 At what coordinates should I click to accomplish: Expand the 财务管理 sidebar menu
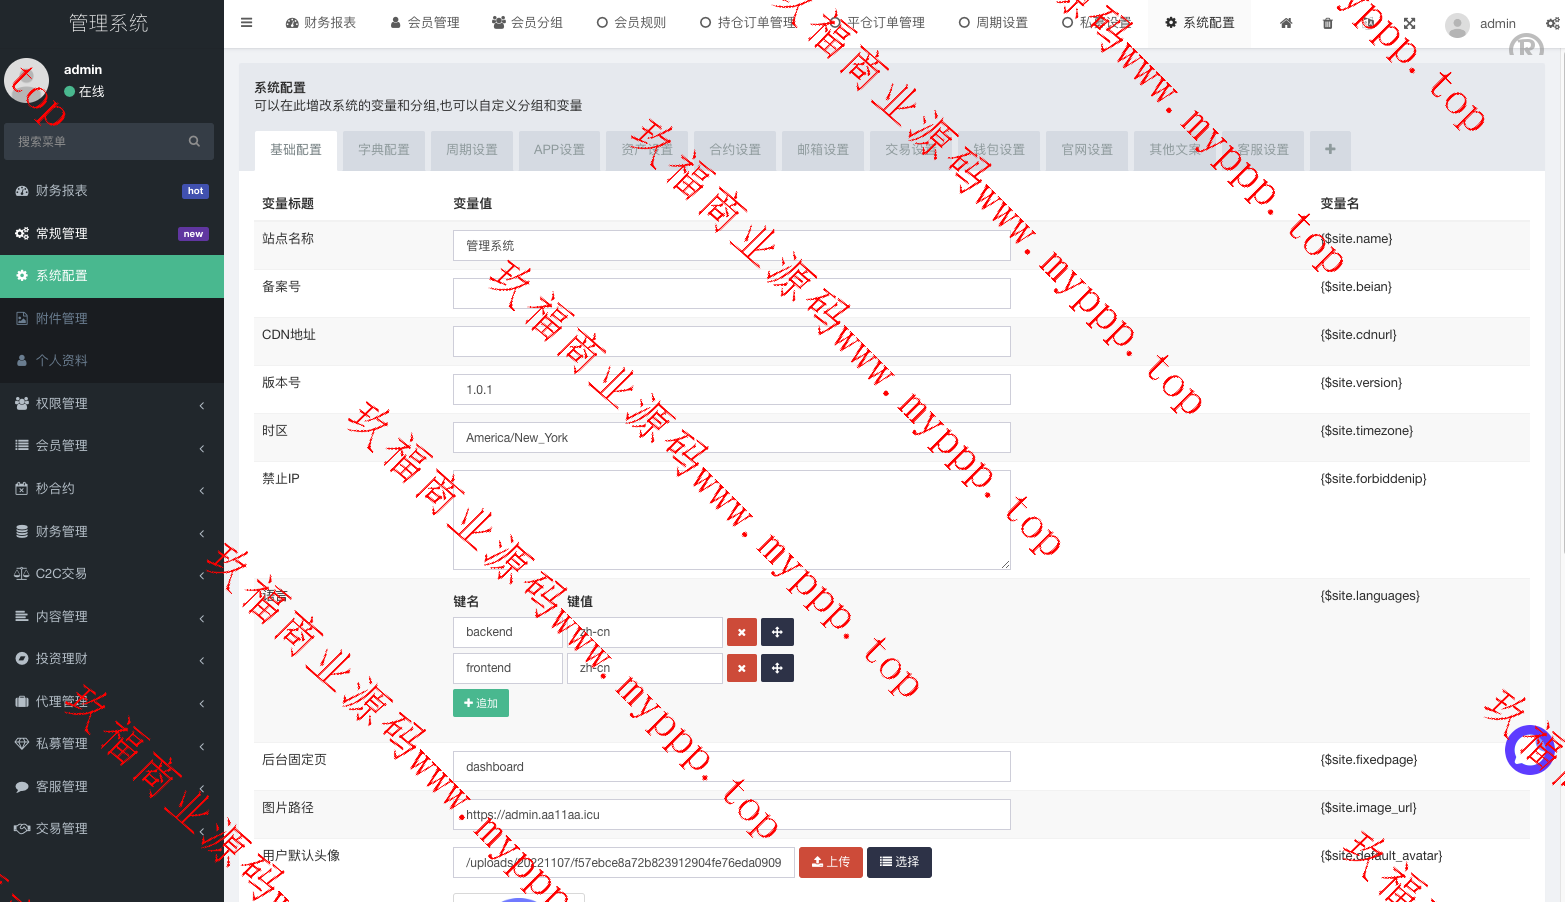111,532
